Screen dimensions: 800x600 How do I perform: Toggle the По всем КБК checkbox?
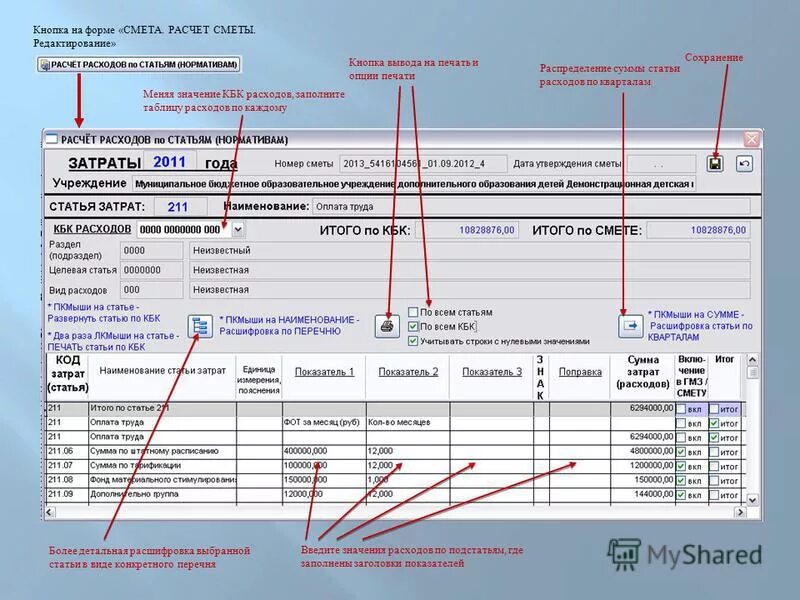click(413, 327)
